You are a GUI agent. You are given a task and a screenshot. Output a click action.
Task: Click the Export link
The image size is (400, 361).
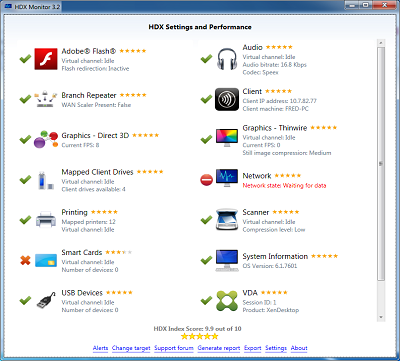coord(253,348)
